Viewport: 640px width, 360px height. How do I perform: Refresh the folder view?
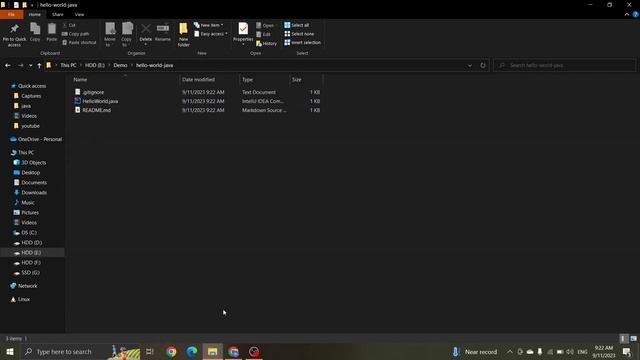[483, 65]
